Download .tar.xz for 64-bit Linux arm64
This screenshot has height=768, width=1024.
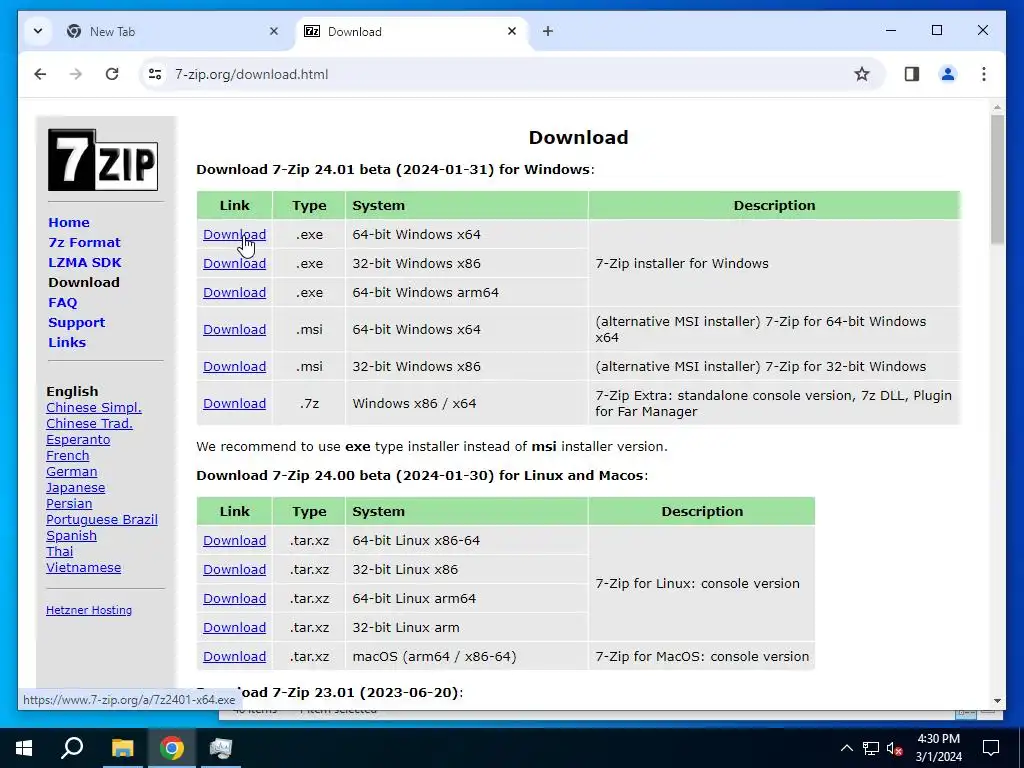pos(234,599)
